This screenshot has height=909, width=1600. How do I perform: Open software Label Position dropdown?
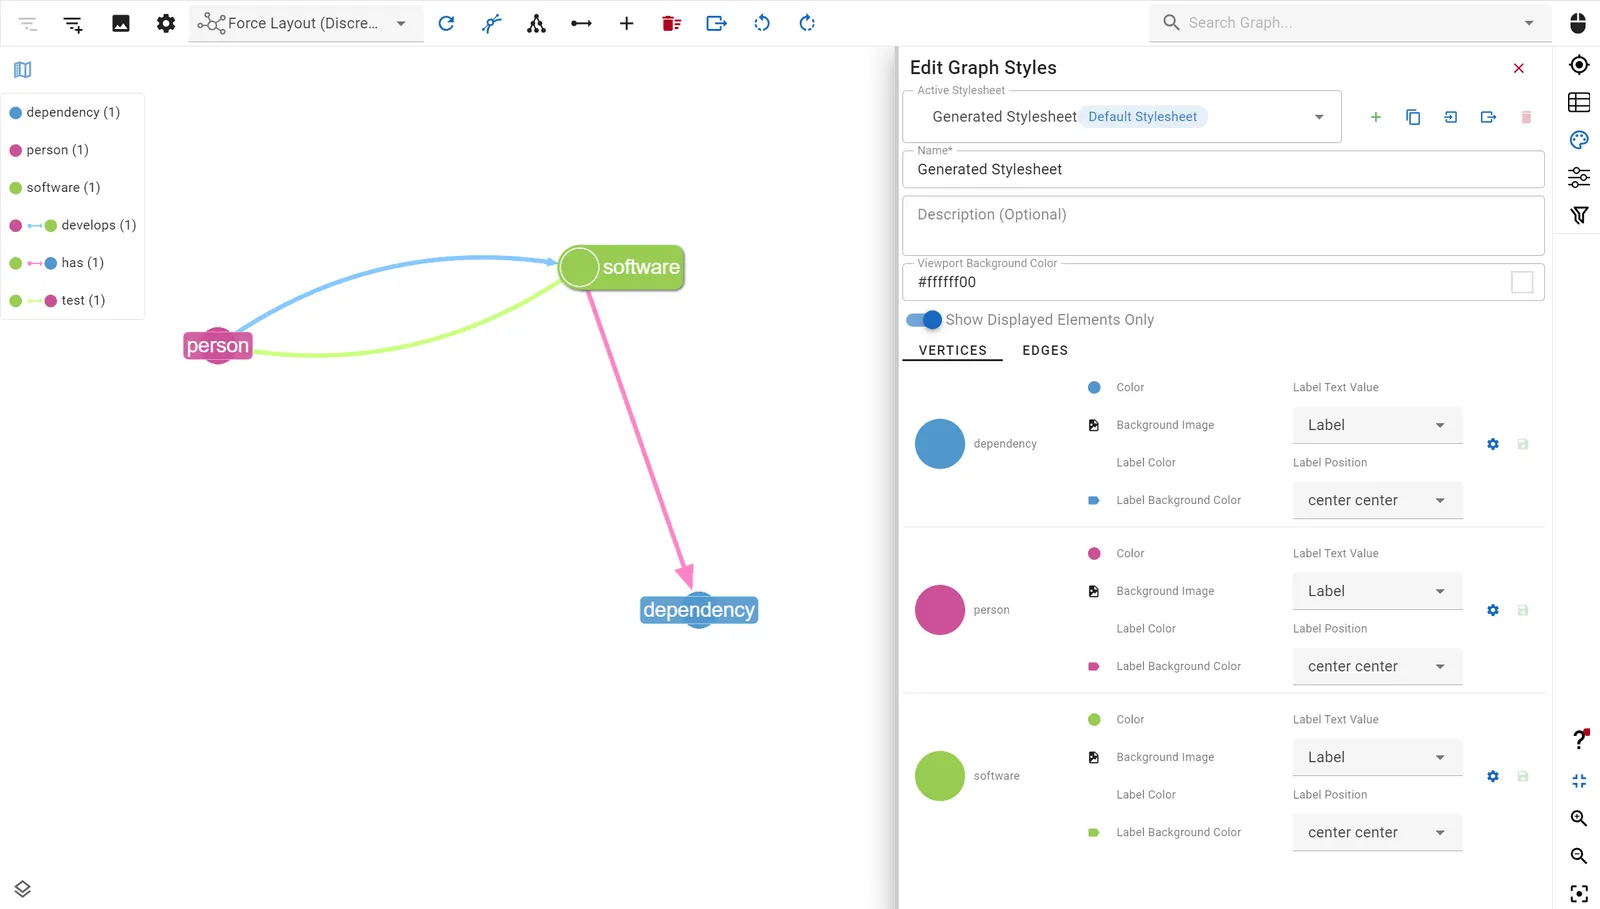pyautogui.click(x=1377, y=832)
